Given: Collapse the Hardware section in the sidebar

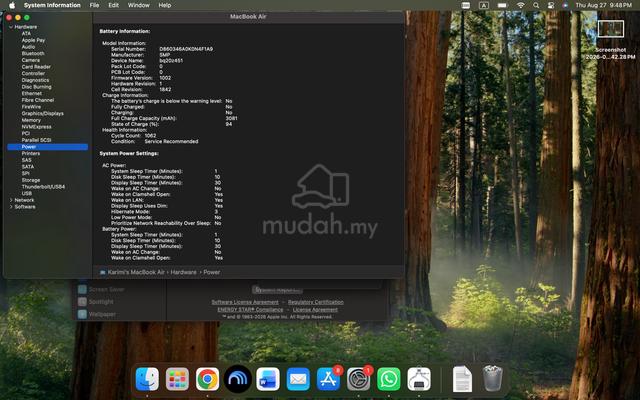Looking at the screenshot, I should (11, 27).
